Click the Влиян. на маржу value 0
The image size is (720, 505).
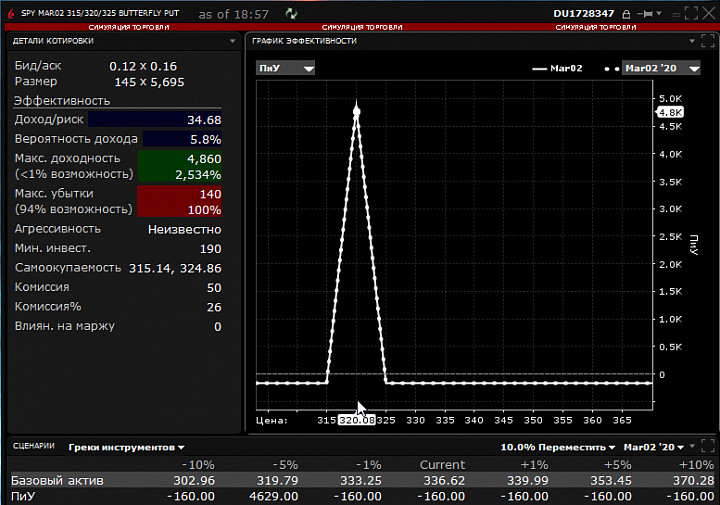[x=218, y=327]
